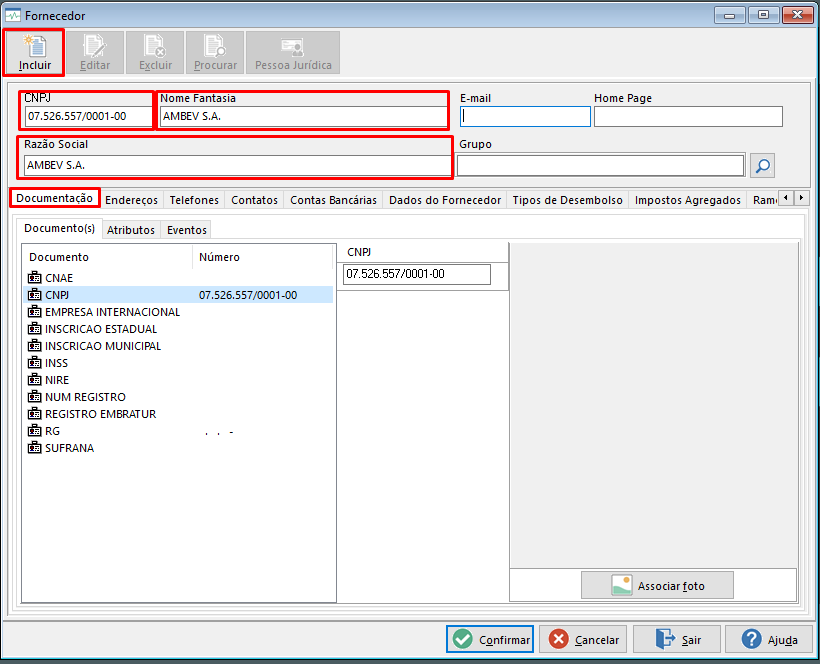This screenshot has width=820, height=664.
Task: Select the REGISTRO EMBRATUR document icon
Action: click(x=35, y=414)
